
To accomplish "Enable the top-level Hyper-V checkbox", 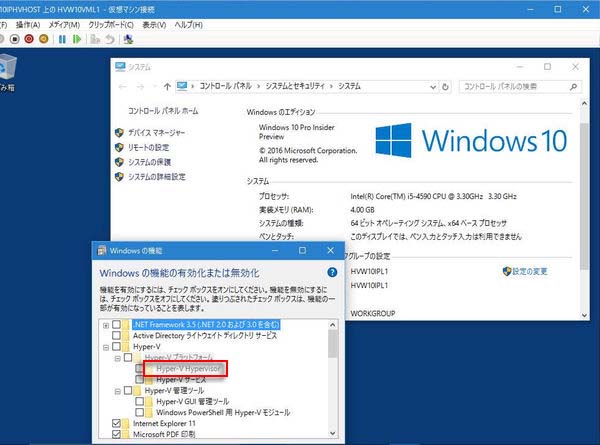I will coord(116,347).
